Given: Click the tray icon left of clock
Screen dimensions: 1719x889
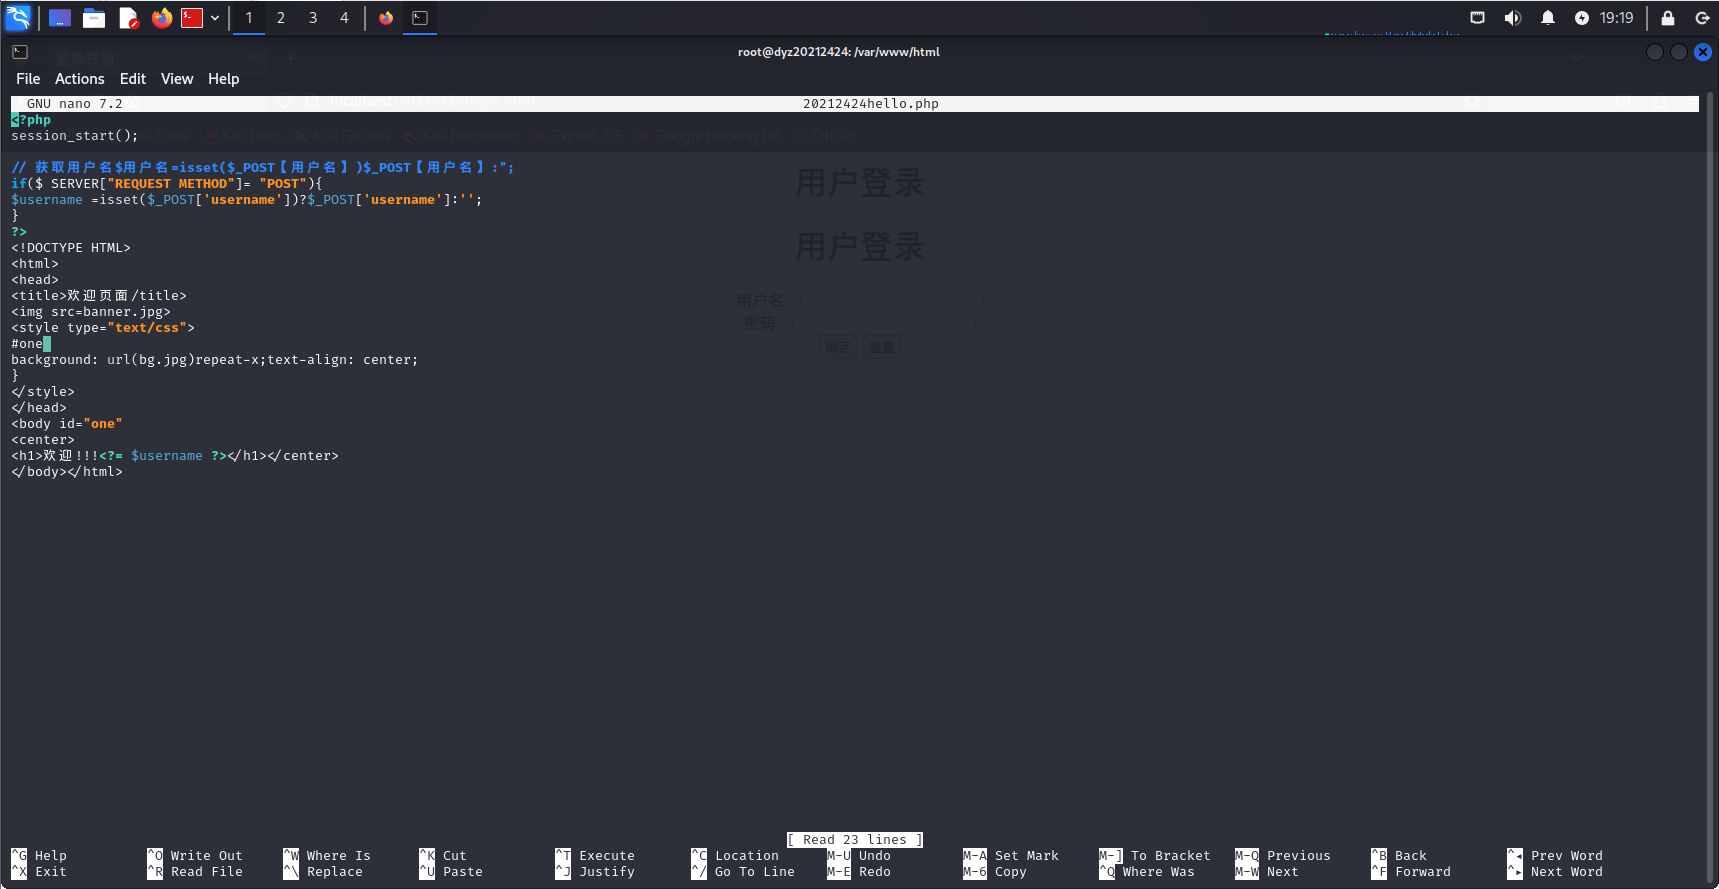Looking at the screenshot, I should tap(1582, 18).
